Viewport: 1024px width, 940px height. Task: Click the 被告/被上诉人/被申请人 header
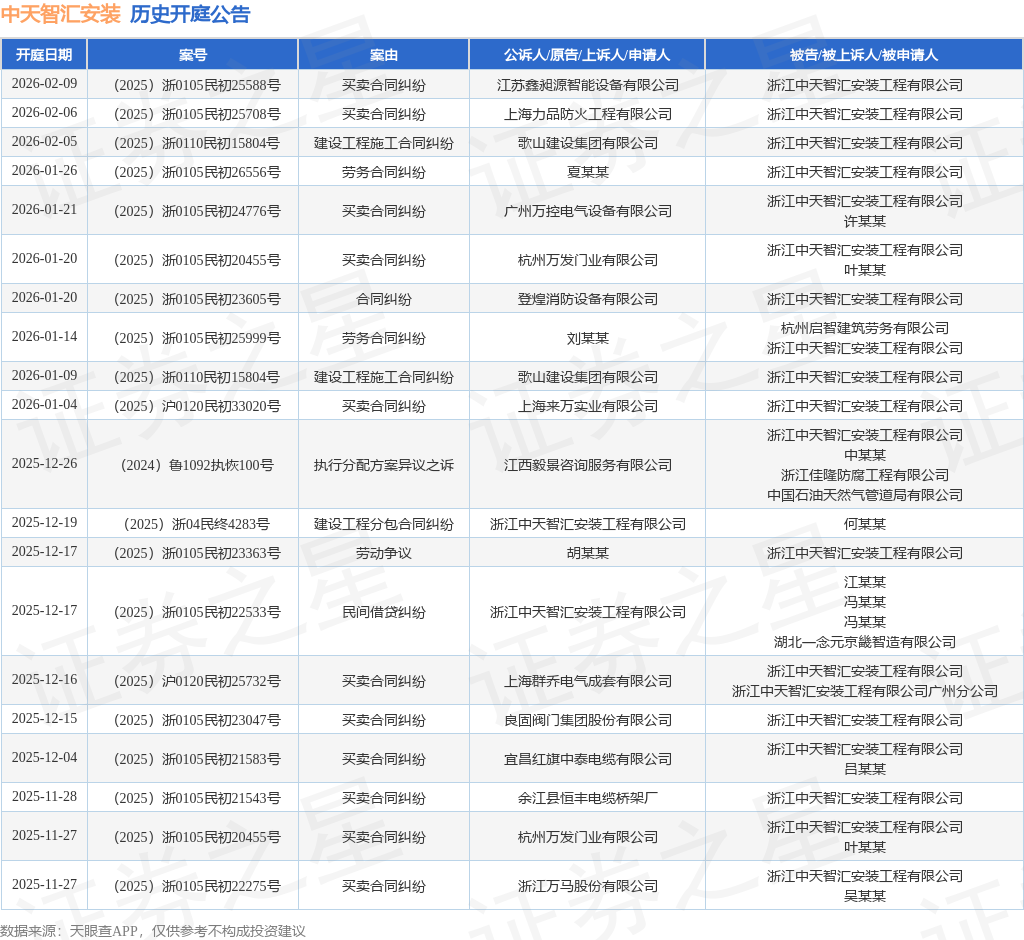point(864,55)
